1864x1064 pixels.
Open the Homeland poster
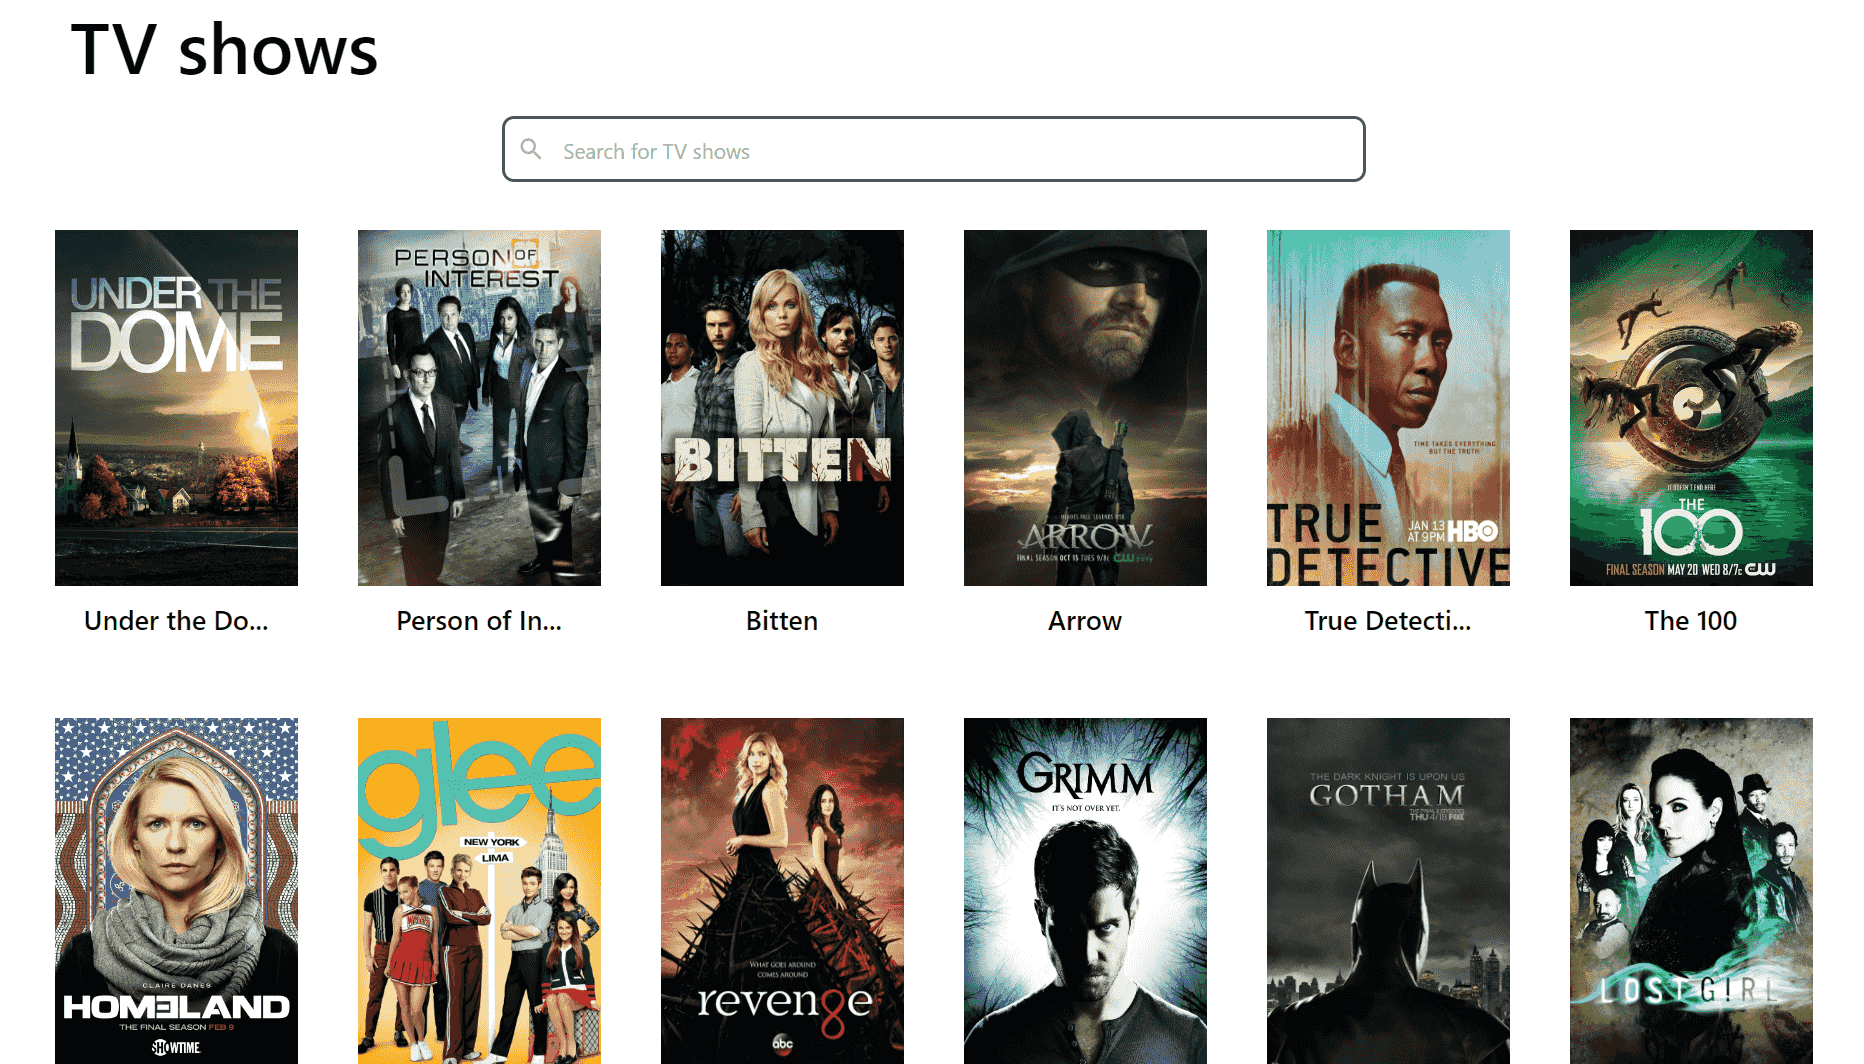176,891
